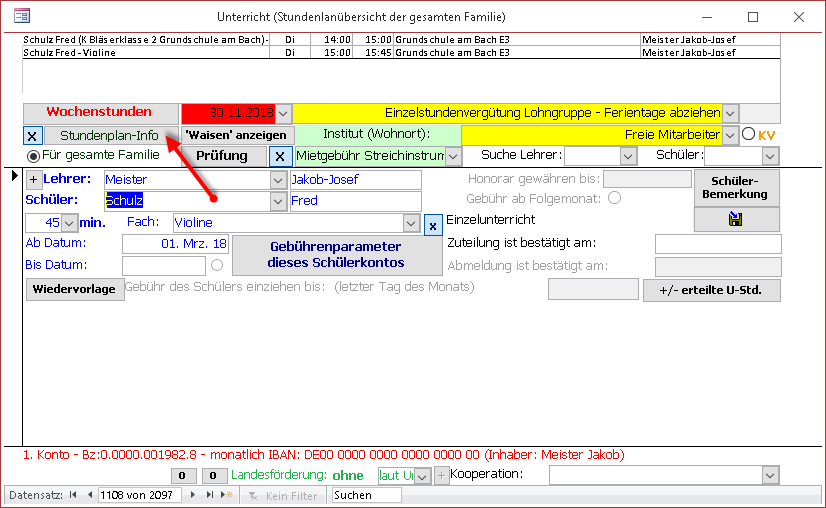Create new record with the star arrow icon
The image size is (826, 508).
(226, 495)
